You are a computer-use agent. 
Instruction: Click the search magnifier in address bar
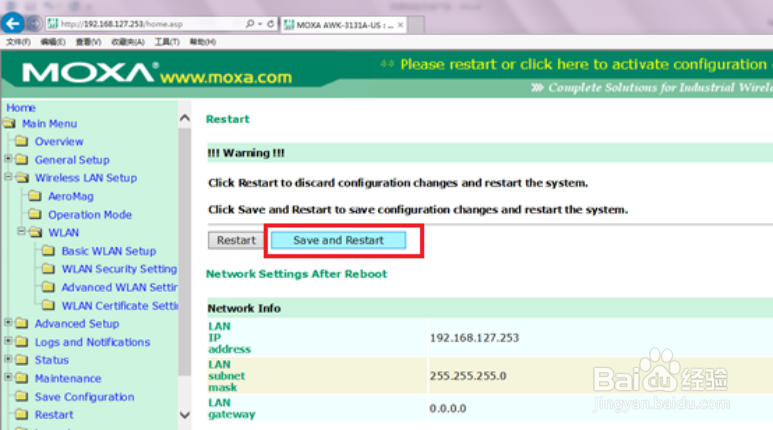[x=250, y=24]
